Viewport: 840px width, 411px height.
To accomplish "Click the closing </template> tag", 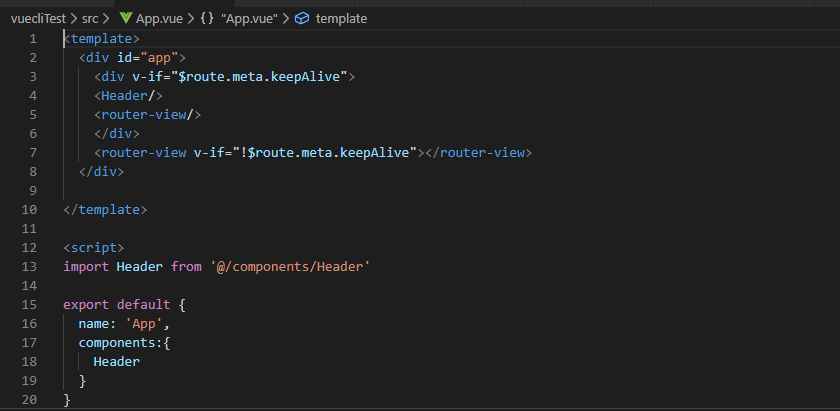I will click(105, 210).
